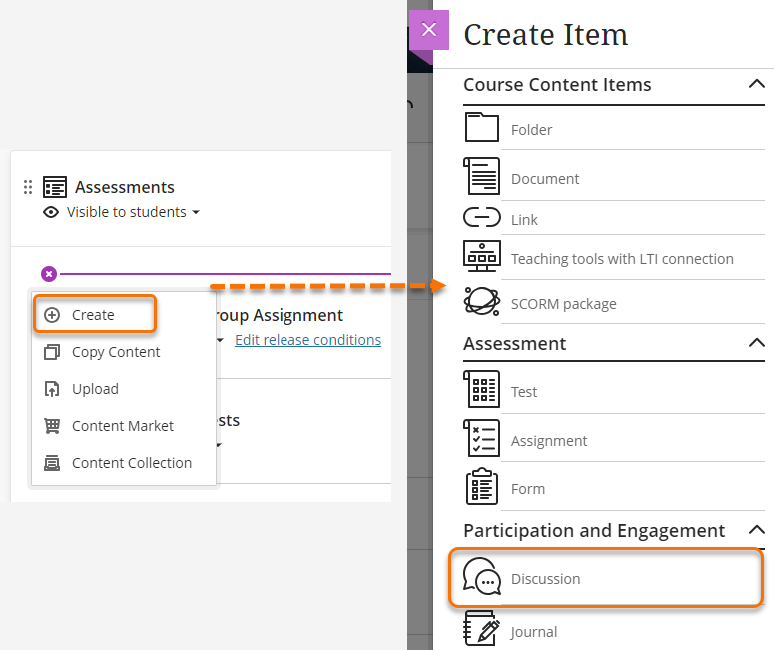Image resolution: width=774 pixels, height=650 pixels.
Task: Select the Document icon in Create Item
Action: [481, 176]
